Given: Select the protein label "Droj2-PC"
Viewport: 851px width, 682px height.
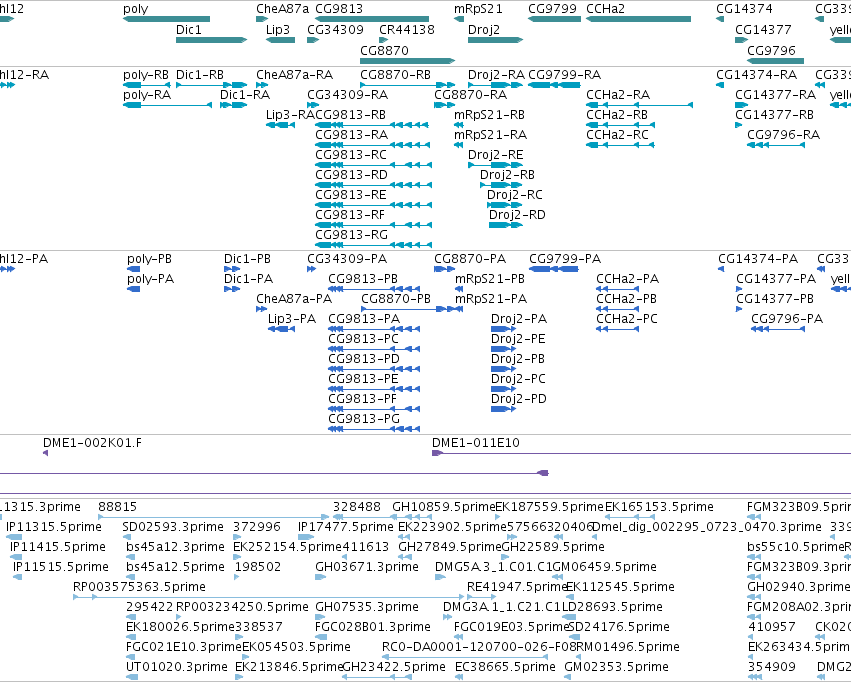Looking at the screenshot, I should (x=518, y=379).
